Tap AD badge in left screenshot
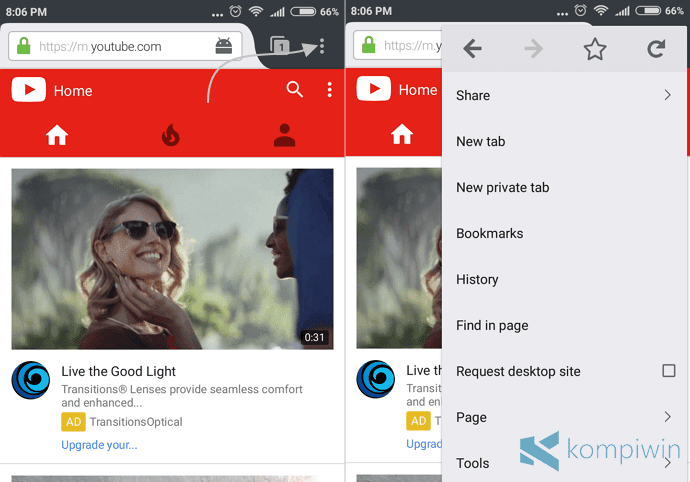The height and width of the screenshot is (482, 690). click(73, 422)
